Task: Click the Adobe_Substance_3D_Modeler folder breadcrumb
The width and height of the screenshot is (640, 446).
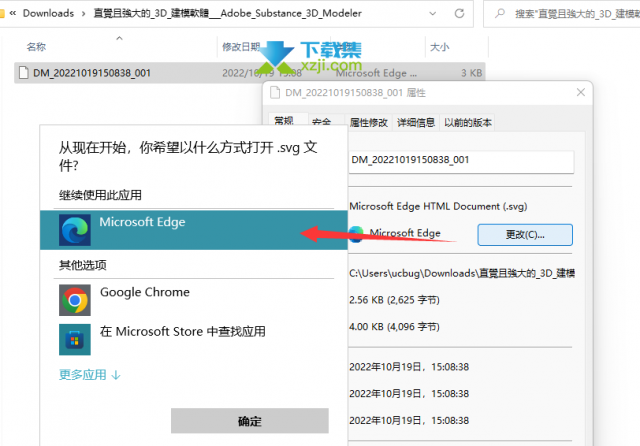Action: tap(227, 13)
